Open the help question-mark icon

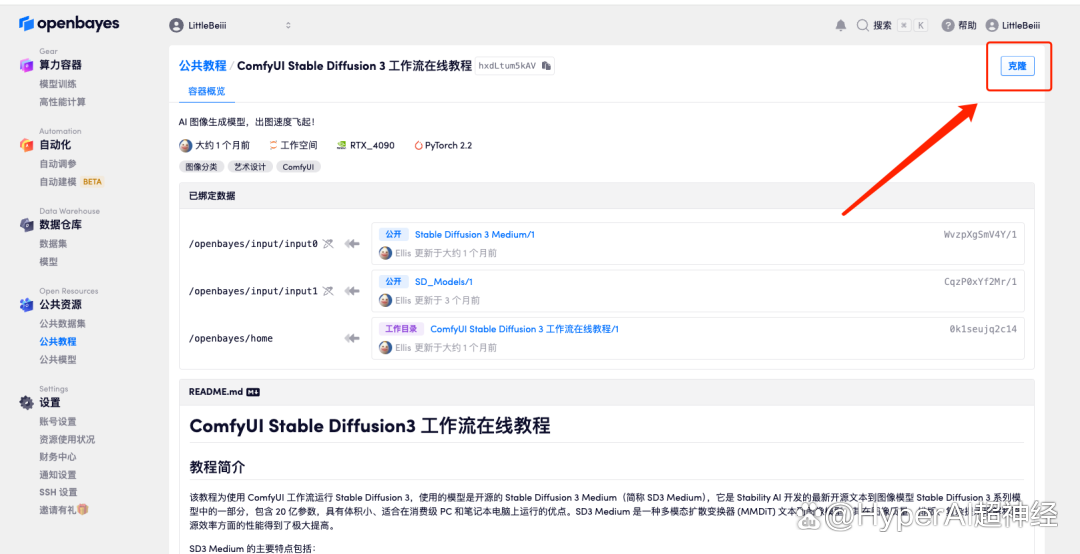coord(948,25)
